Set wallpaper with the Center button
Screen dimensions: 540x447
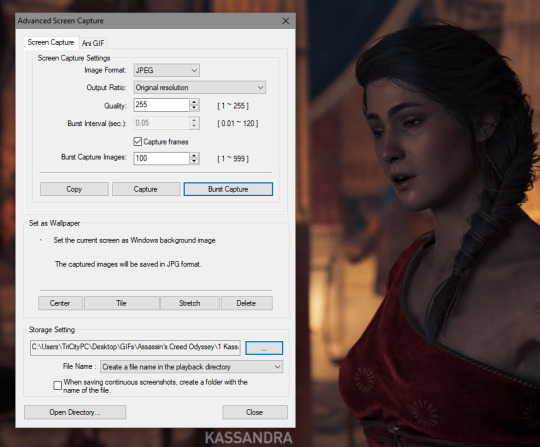(x=60, y=303)
